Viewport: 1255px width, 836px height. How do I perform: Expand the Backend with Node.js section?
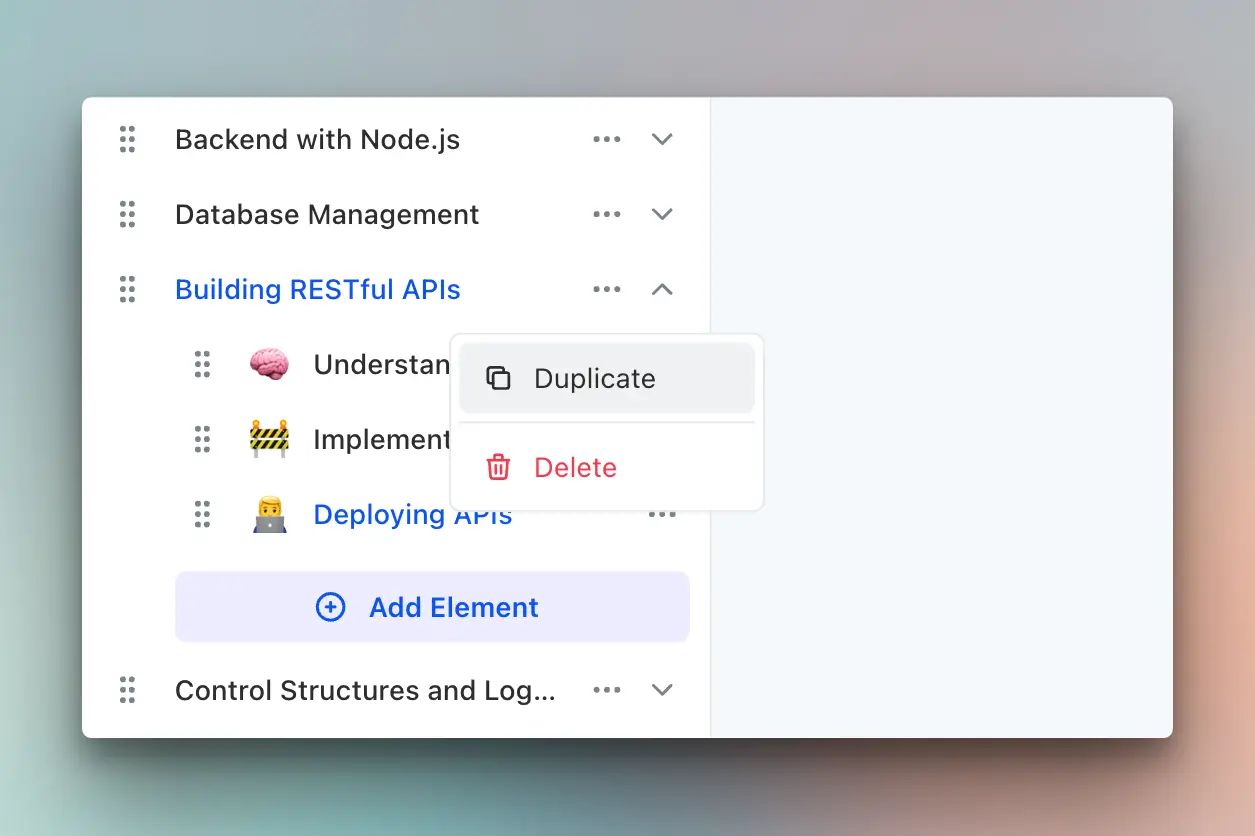click(662, 139)
